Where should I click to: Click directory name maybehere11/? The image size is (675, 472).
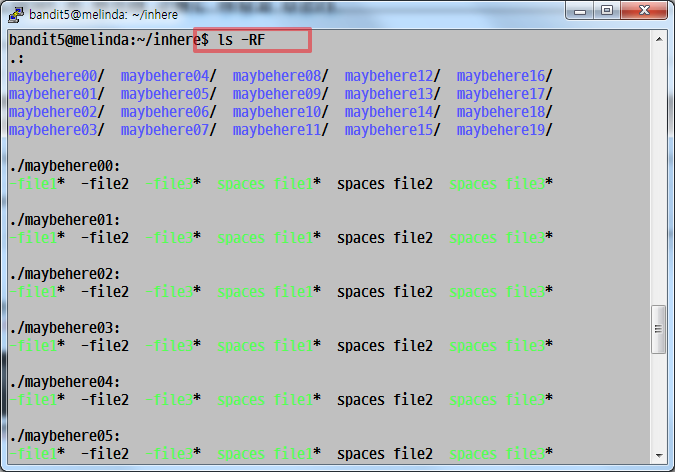[281, 130]
